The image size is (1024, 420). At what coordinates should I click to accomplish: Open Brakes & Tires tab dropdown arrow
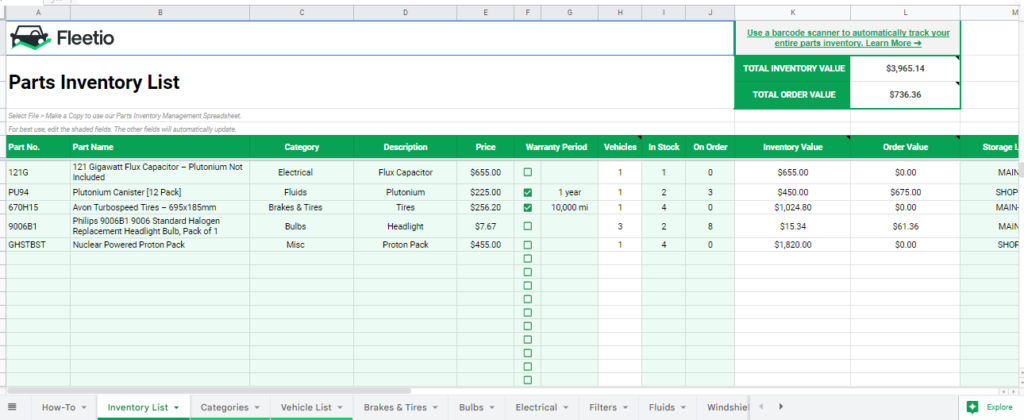[x=435, y=408]
